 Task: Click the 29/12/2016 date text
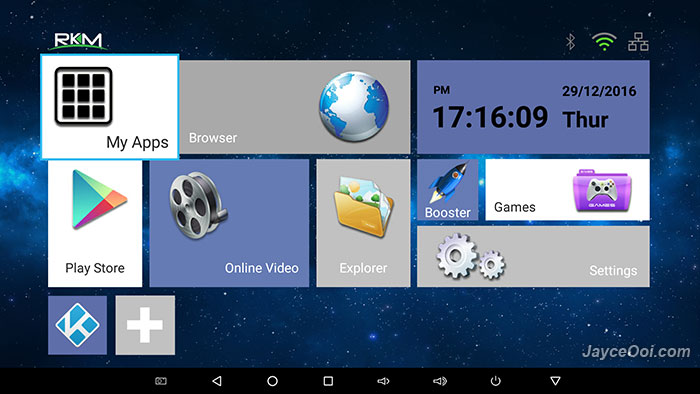(599, 91)
